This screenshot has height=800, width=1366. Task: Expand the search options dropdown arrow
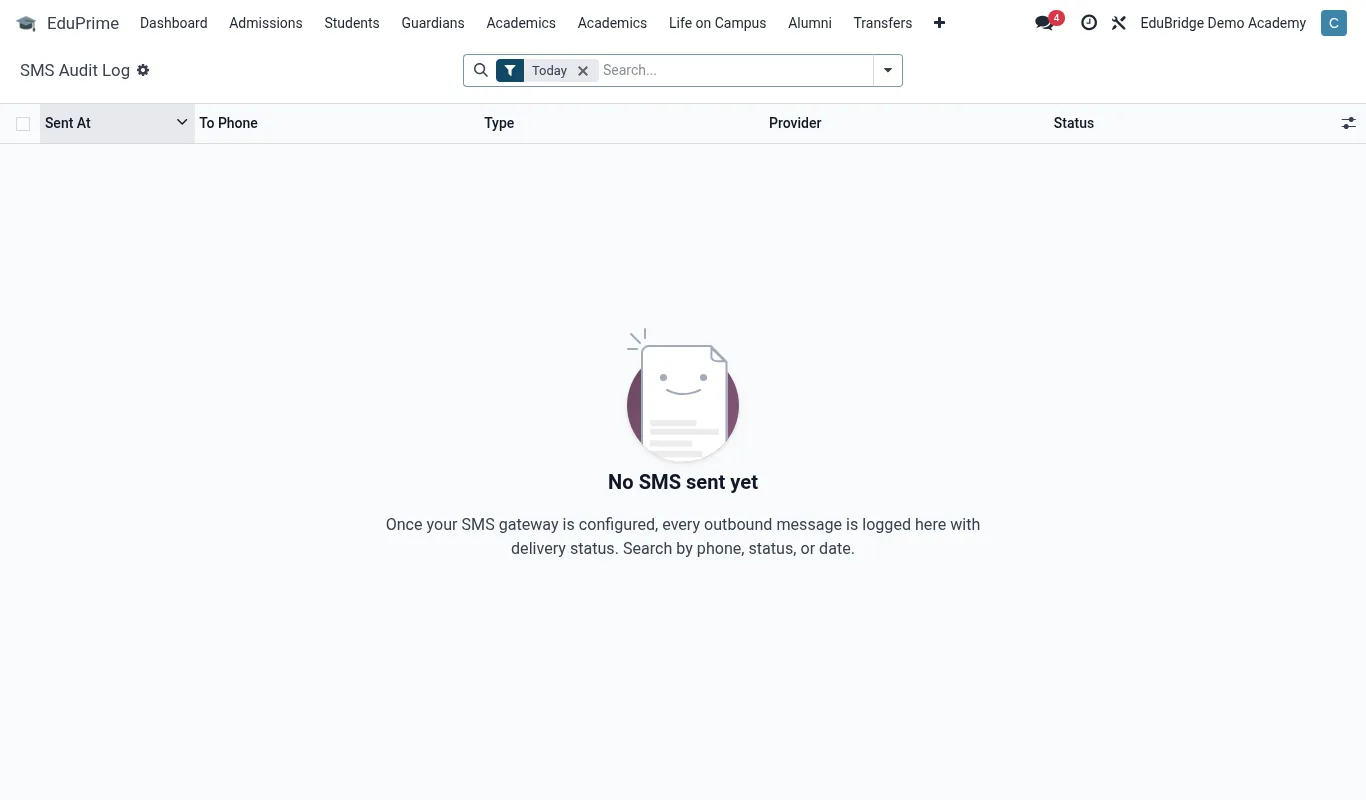click(x=888, y=70)
